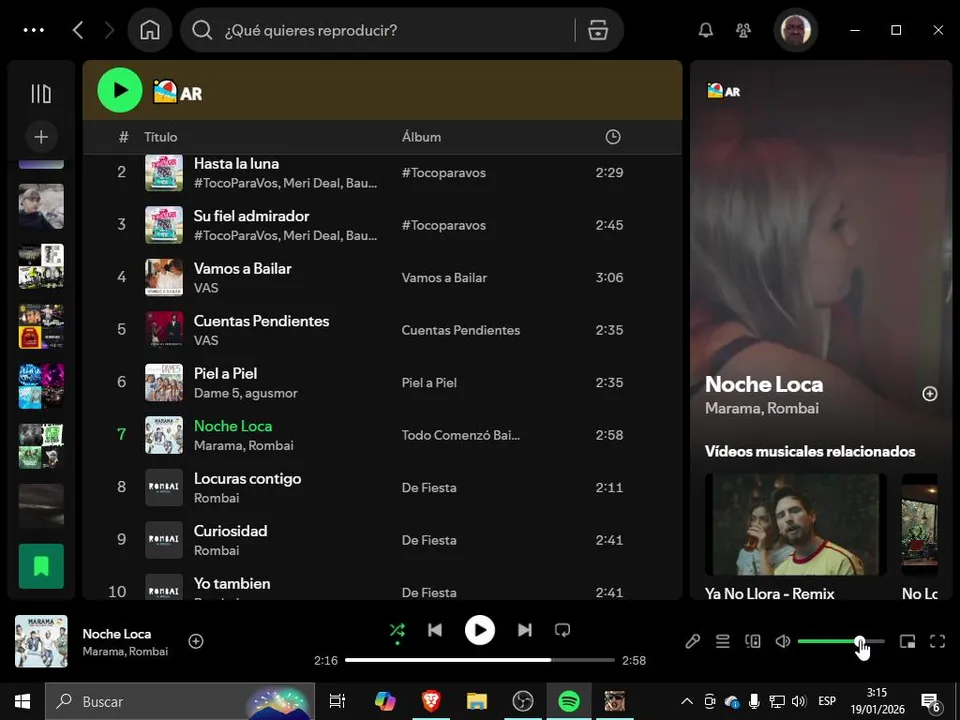Viewport: 960px width, 720px height.
Task: Click now-playing album art in bottom bar
Action: click(41, 641)
